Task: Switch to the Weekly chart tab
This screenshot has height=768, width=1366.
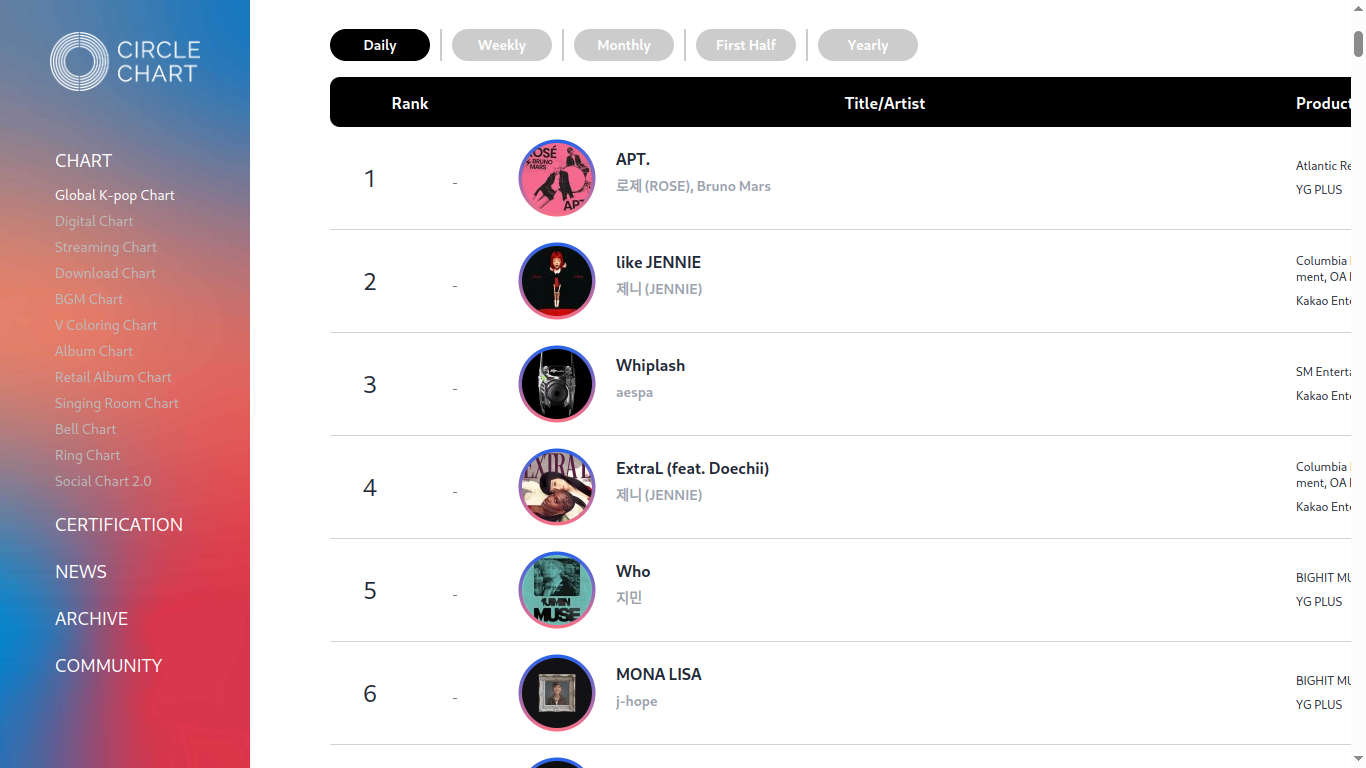Action: pyautogui.click(x=502, y=45)
